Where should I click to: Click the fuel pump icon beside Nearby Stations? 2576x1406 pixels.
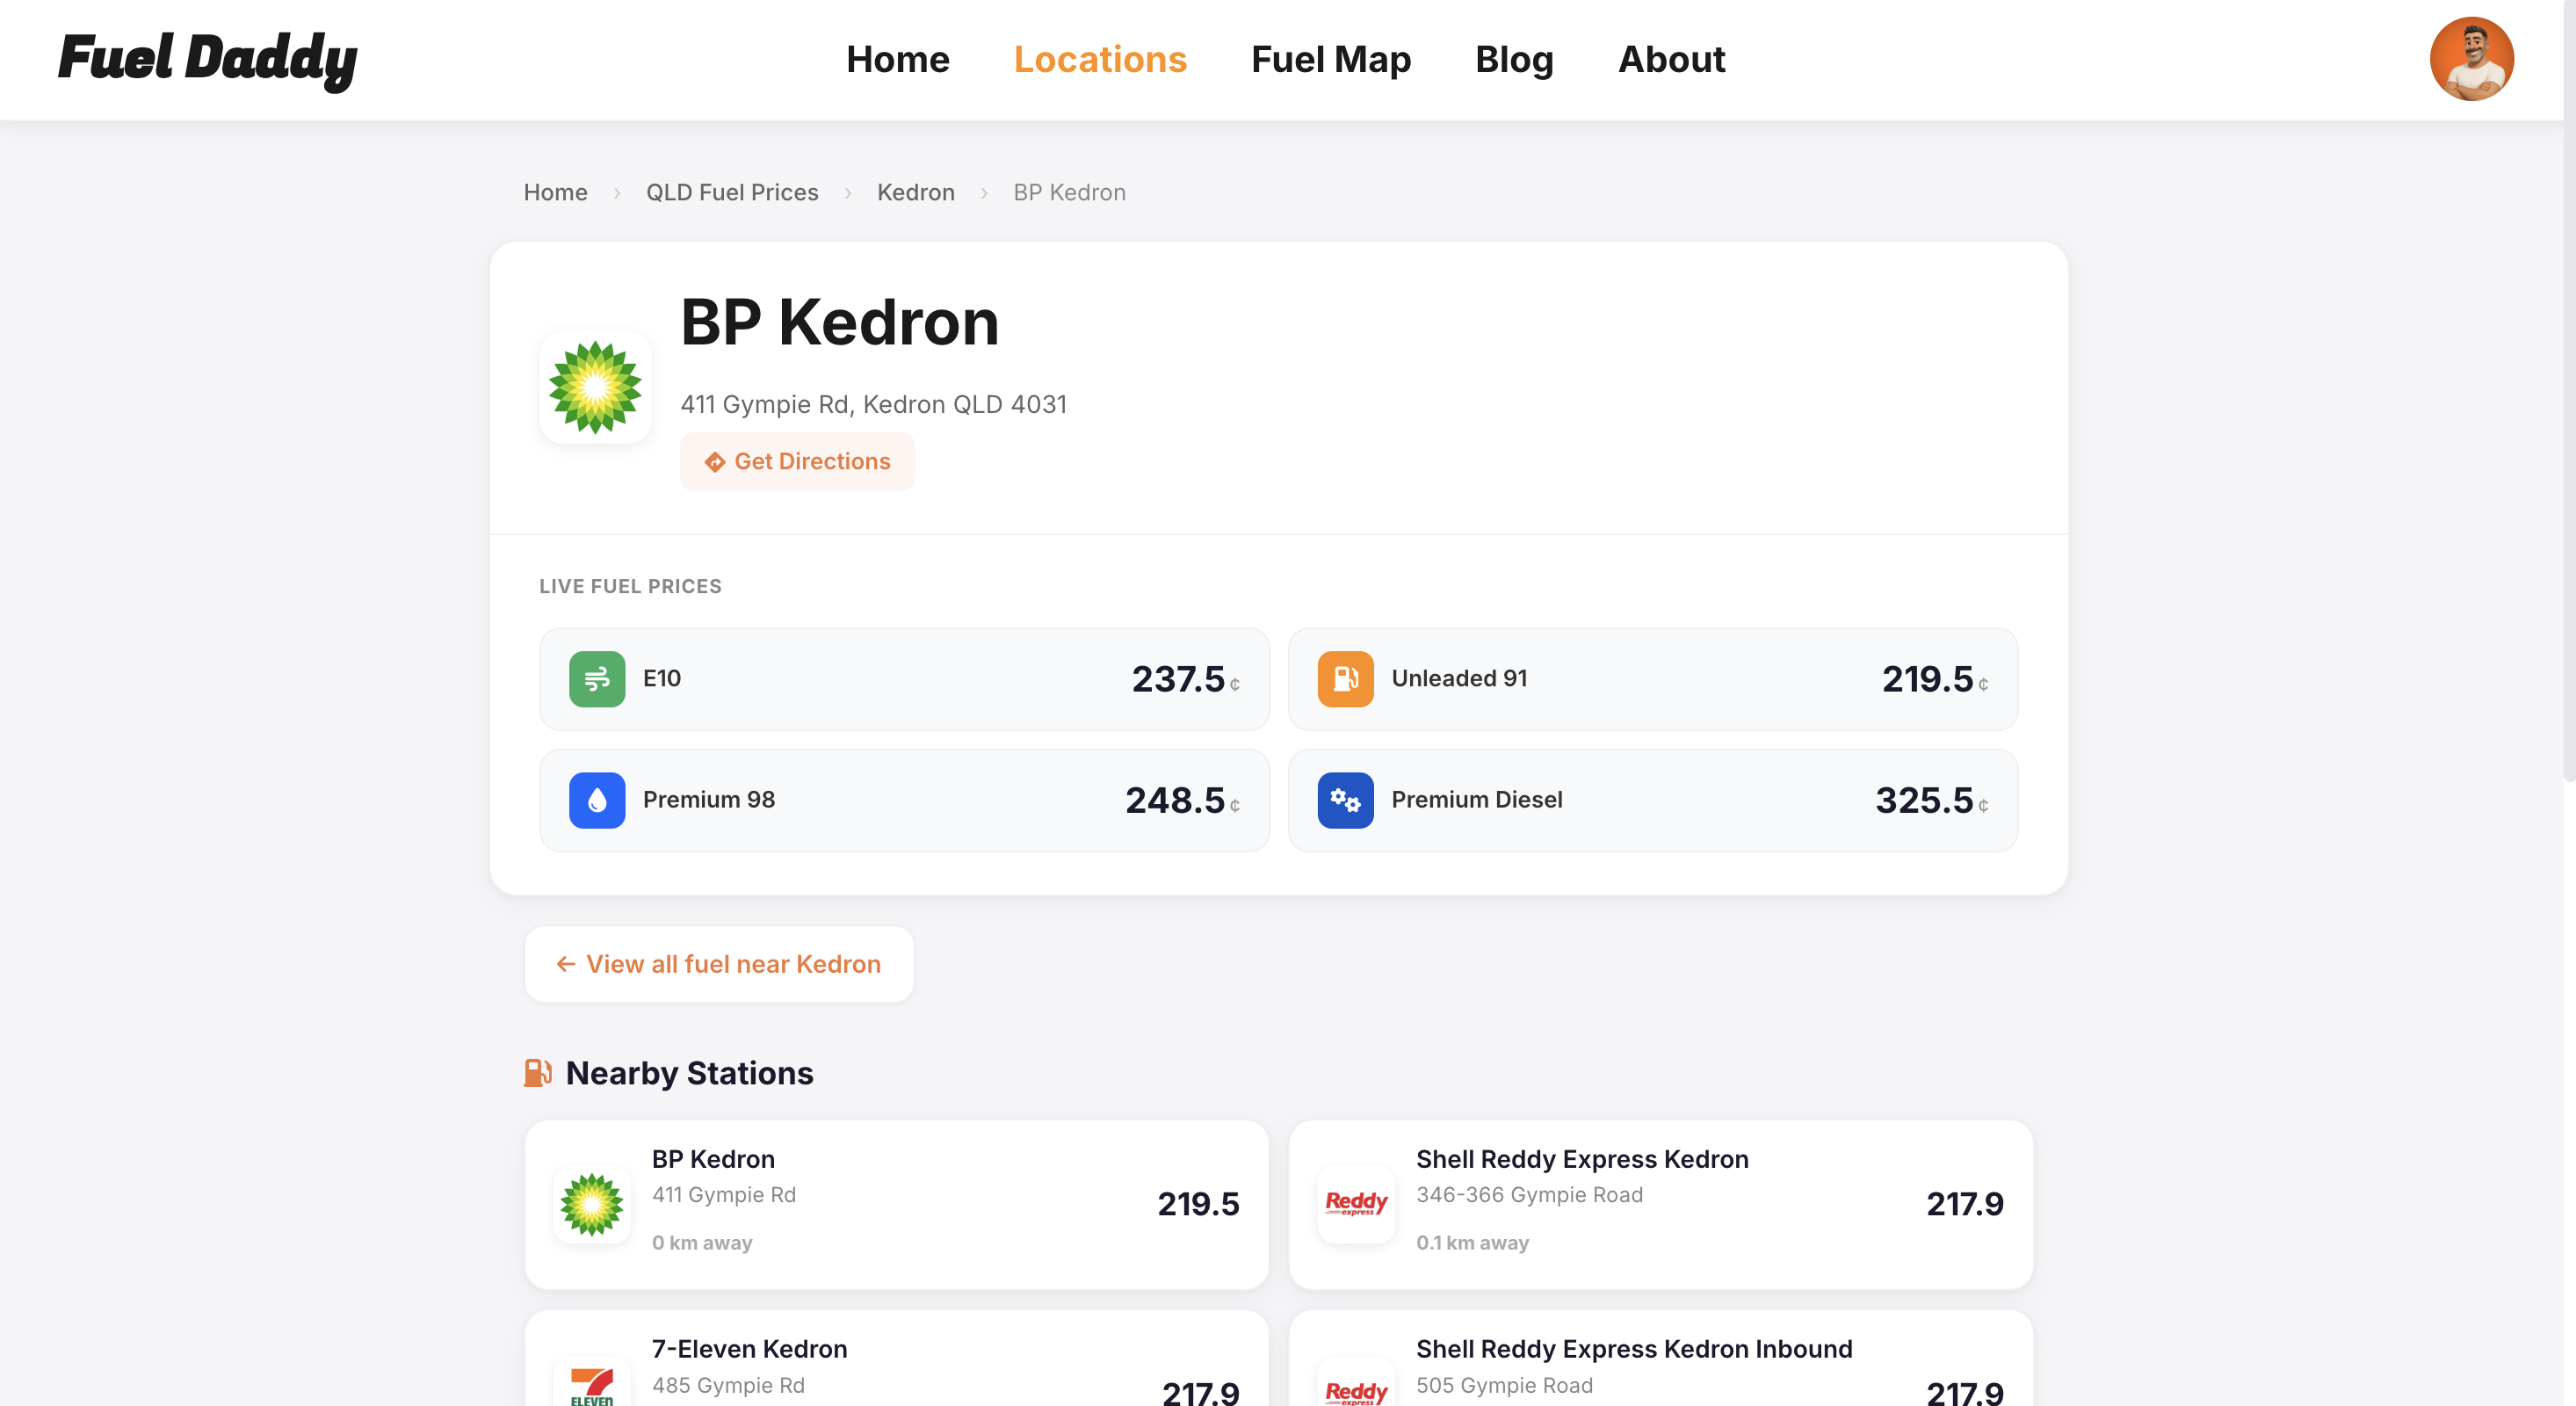(538, 1073)
